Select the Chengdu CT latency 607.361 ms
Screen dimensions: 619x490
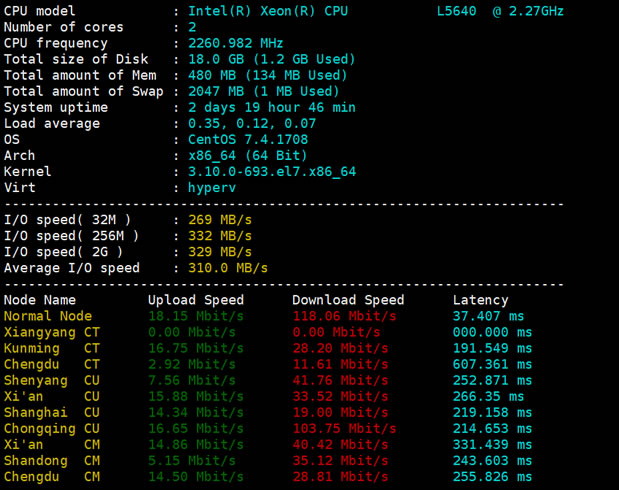tap(492, 364)
